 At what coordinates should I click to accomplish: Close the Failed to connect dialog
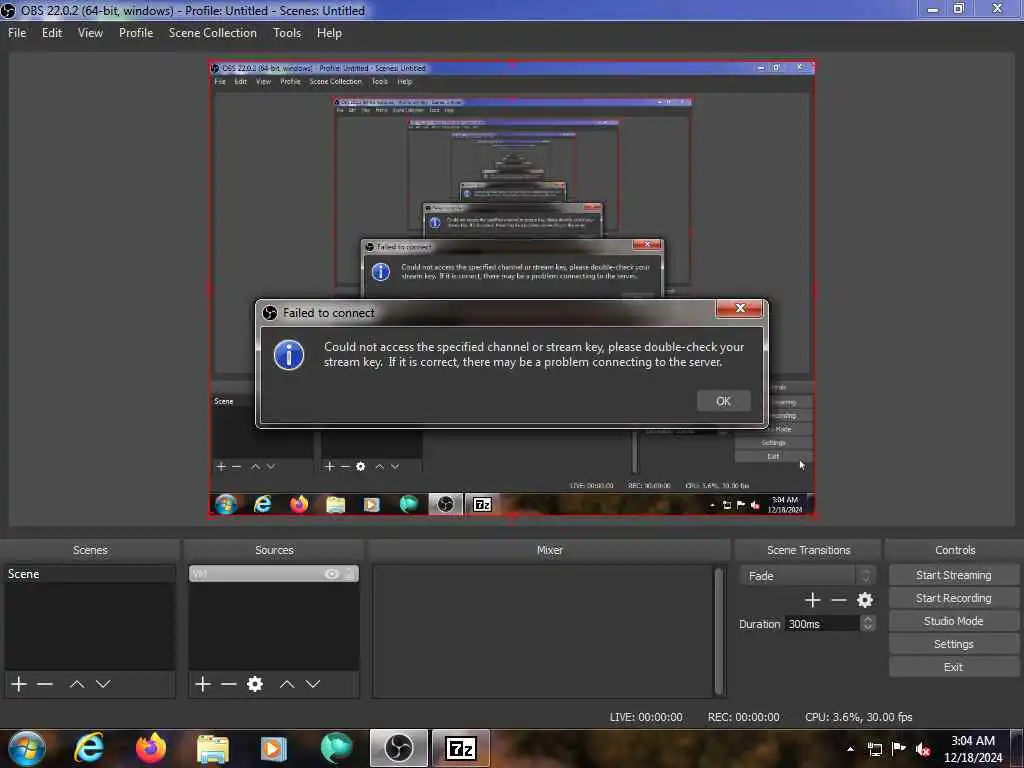(739, 308)
